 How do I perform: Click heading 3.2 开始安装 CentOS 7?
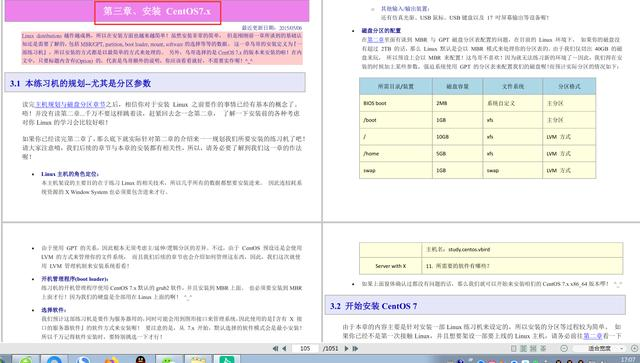(x=373, y=306)
